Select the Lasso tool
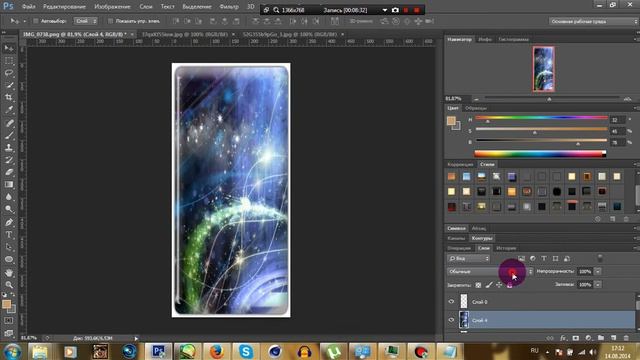 [9, 73]
